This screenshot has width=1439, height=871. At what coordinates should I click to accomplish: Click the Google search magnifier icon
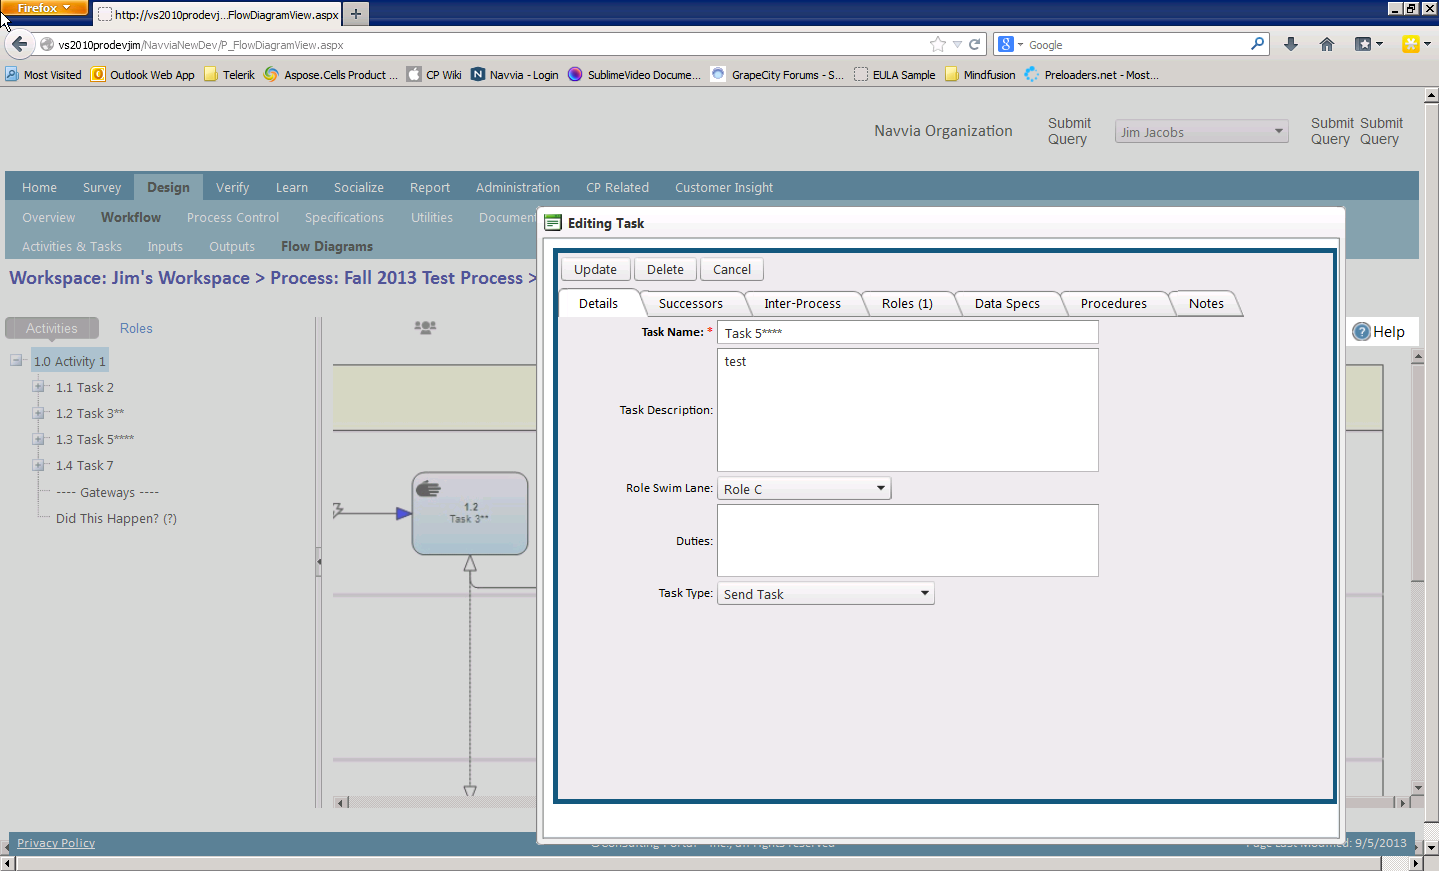1257,44
